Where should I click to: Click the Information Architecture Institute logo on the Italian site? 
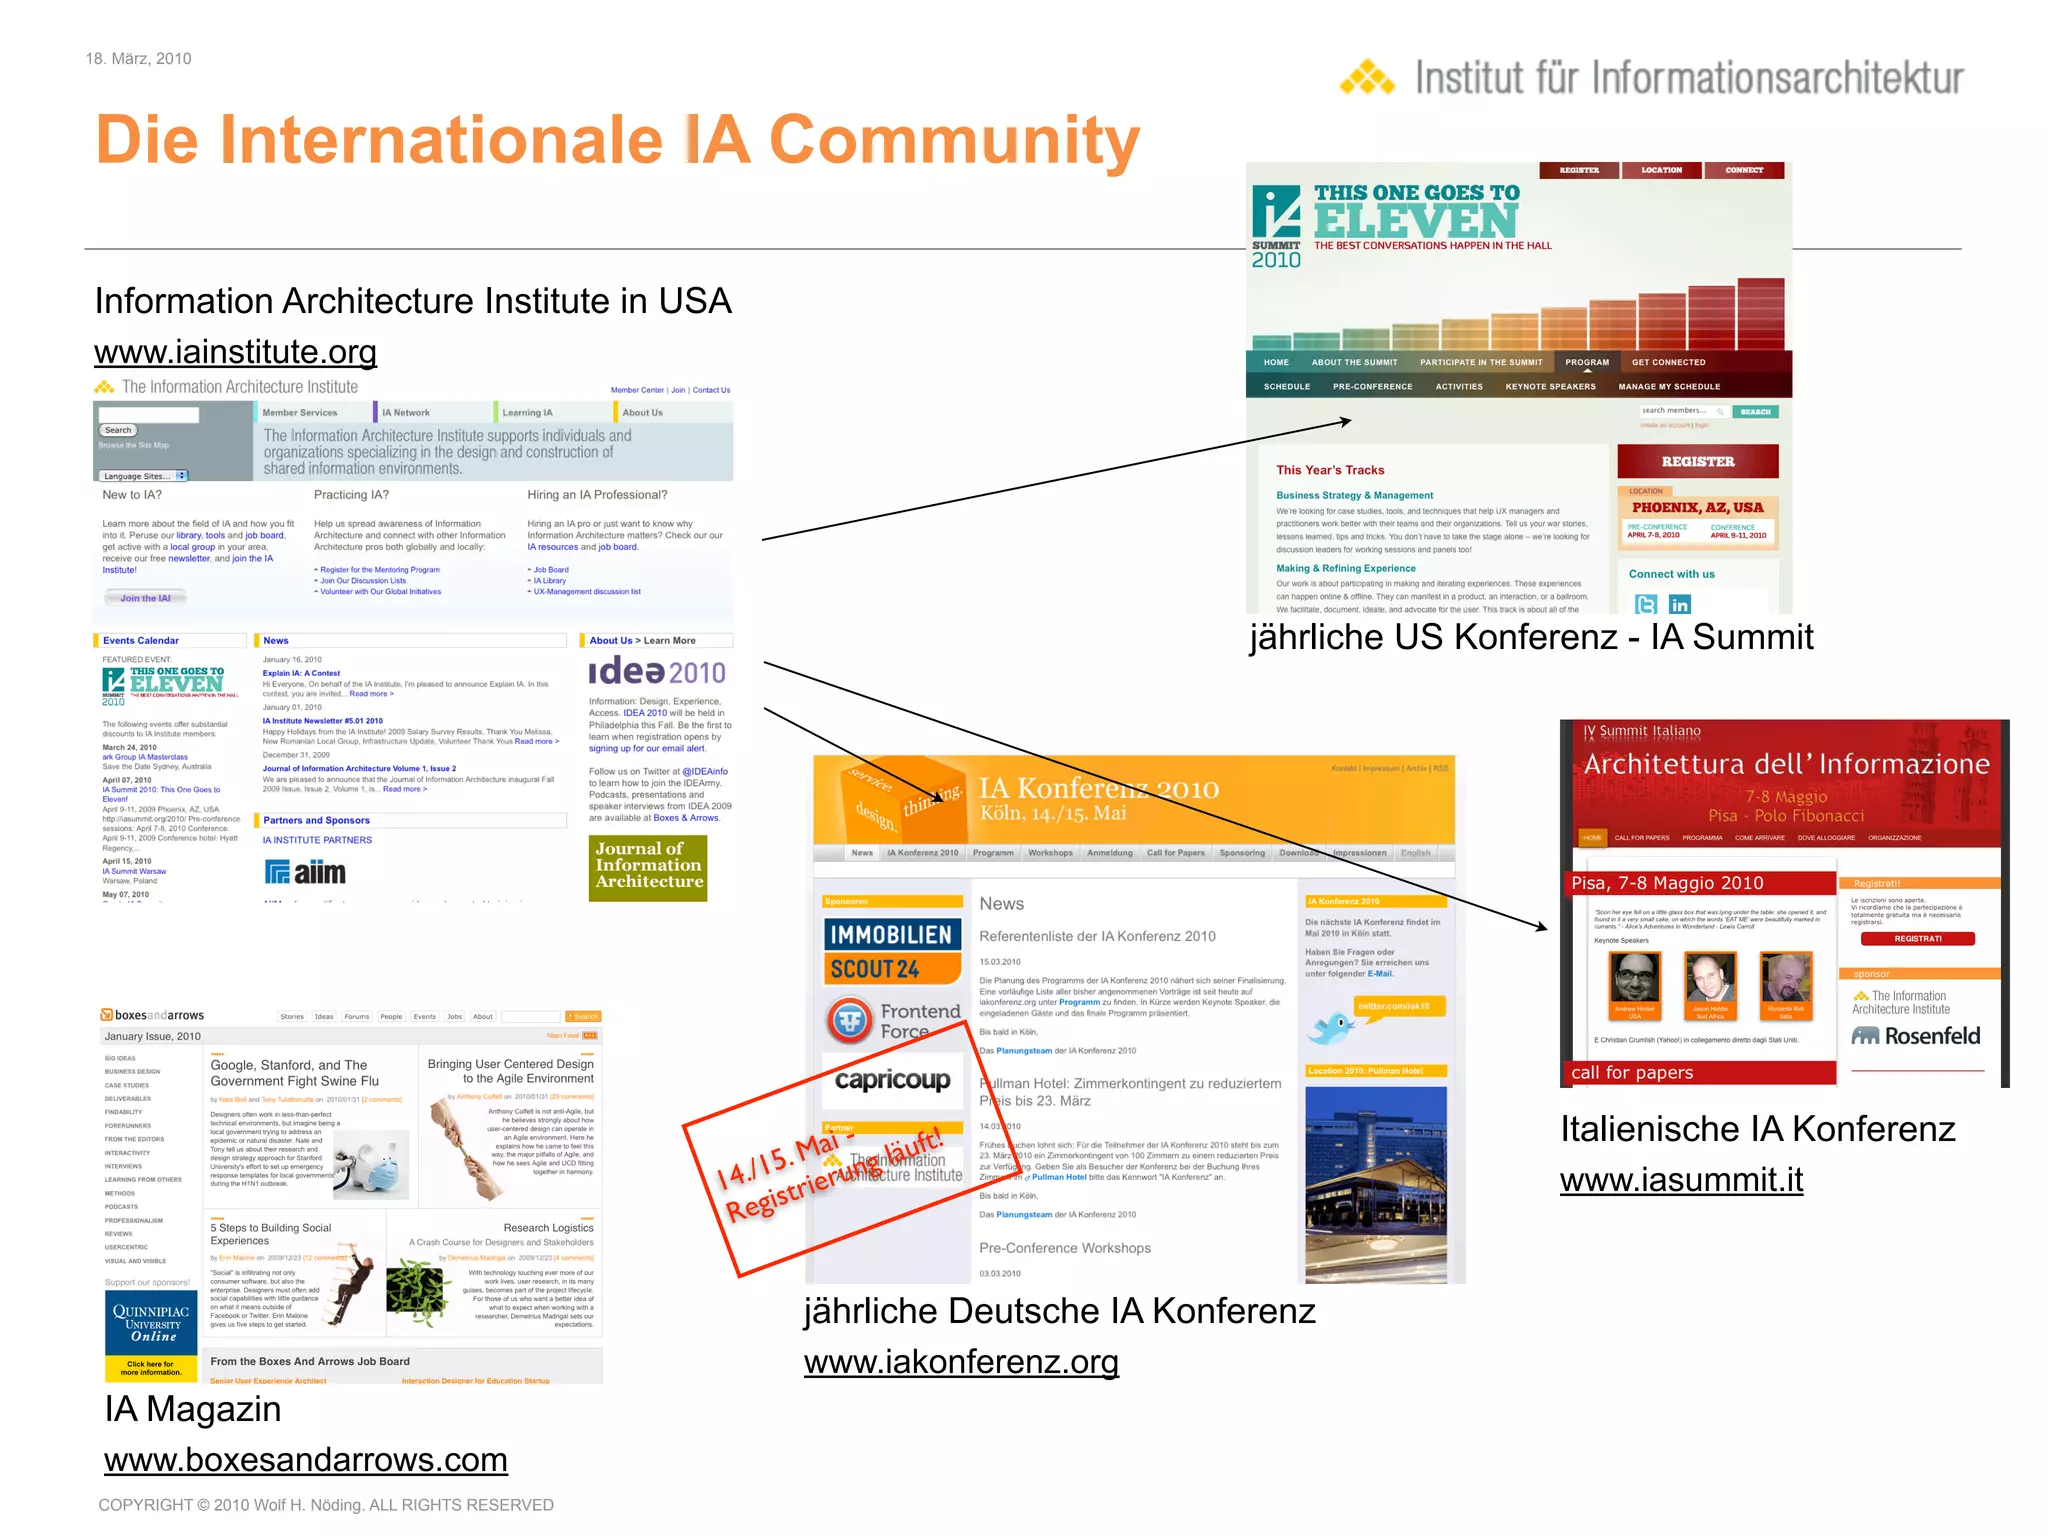pos(1900,1002)
